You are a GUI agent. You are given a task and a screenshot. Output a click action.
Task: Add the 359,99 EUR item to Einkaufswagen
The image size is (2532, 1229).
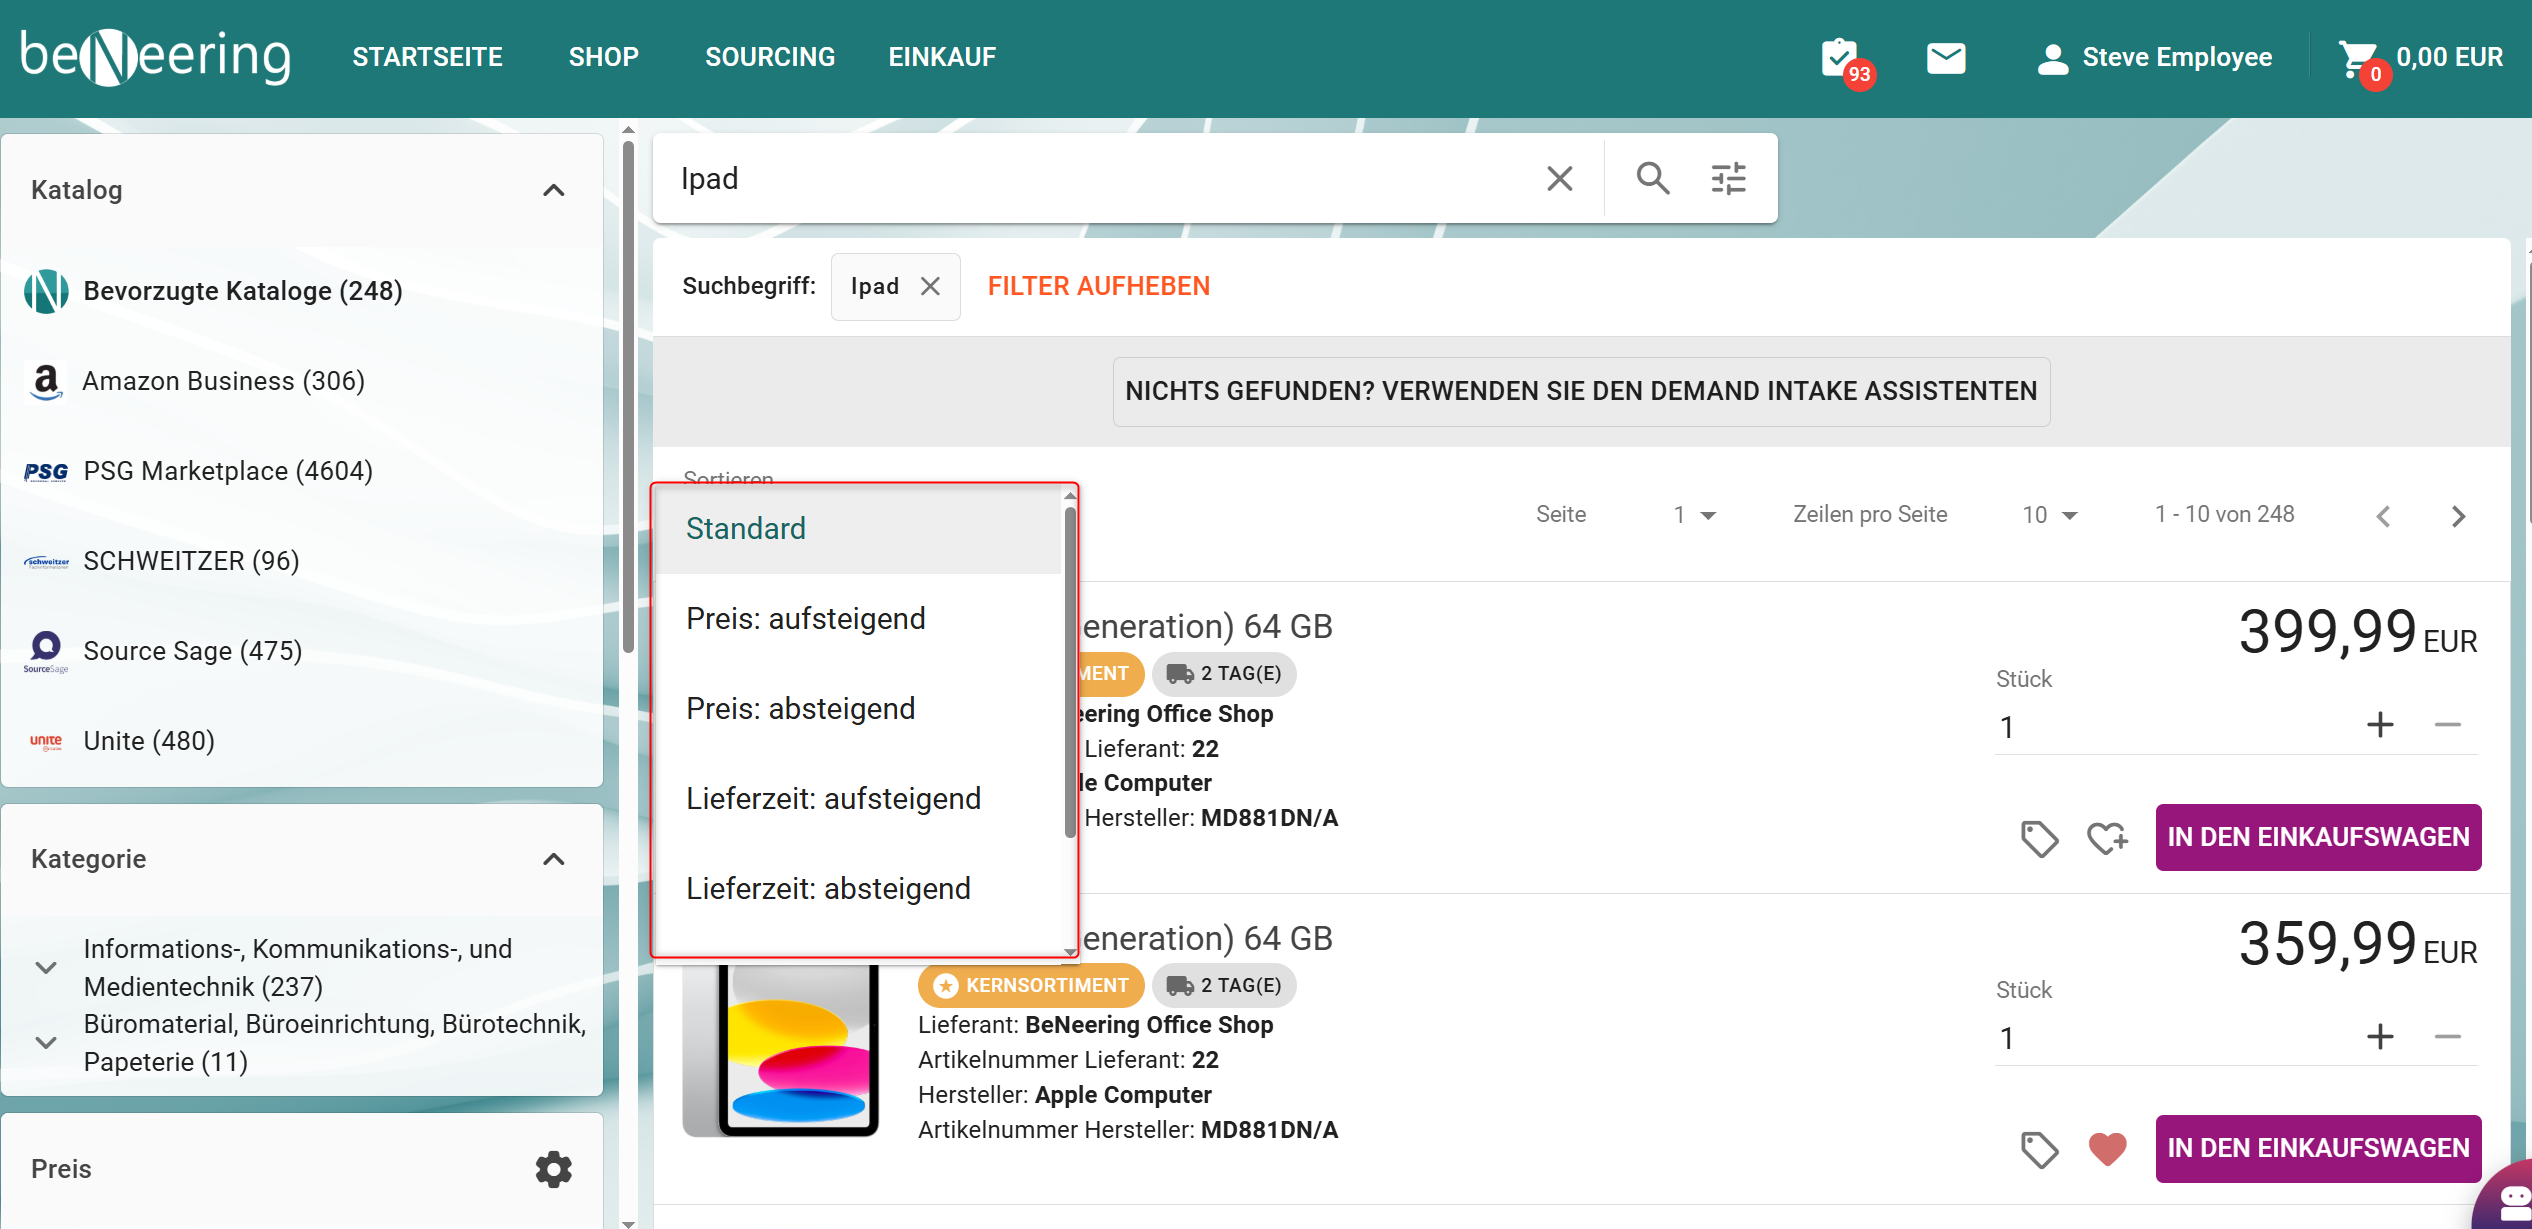[2318, 1148]
